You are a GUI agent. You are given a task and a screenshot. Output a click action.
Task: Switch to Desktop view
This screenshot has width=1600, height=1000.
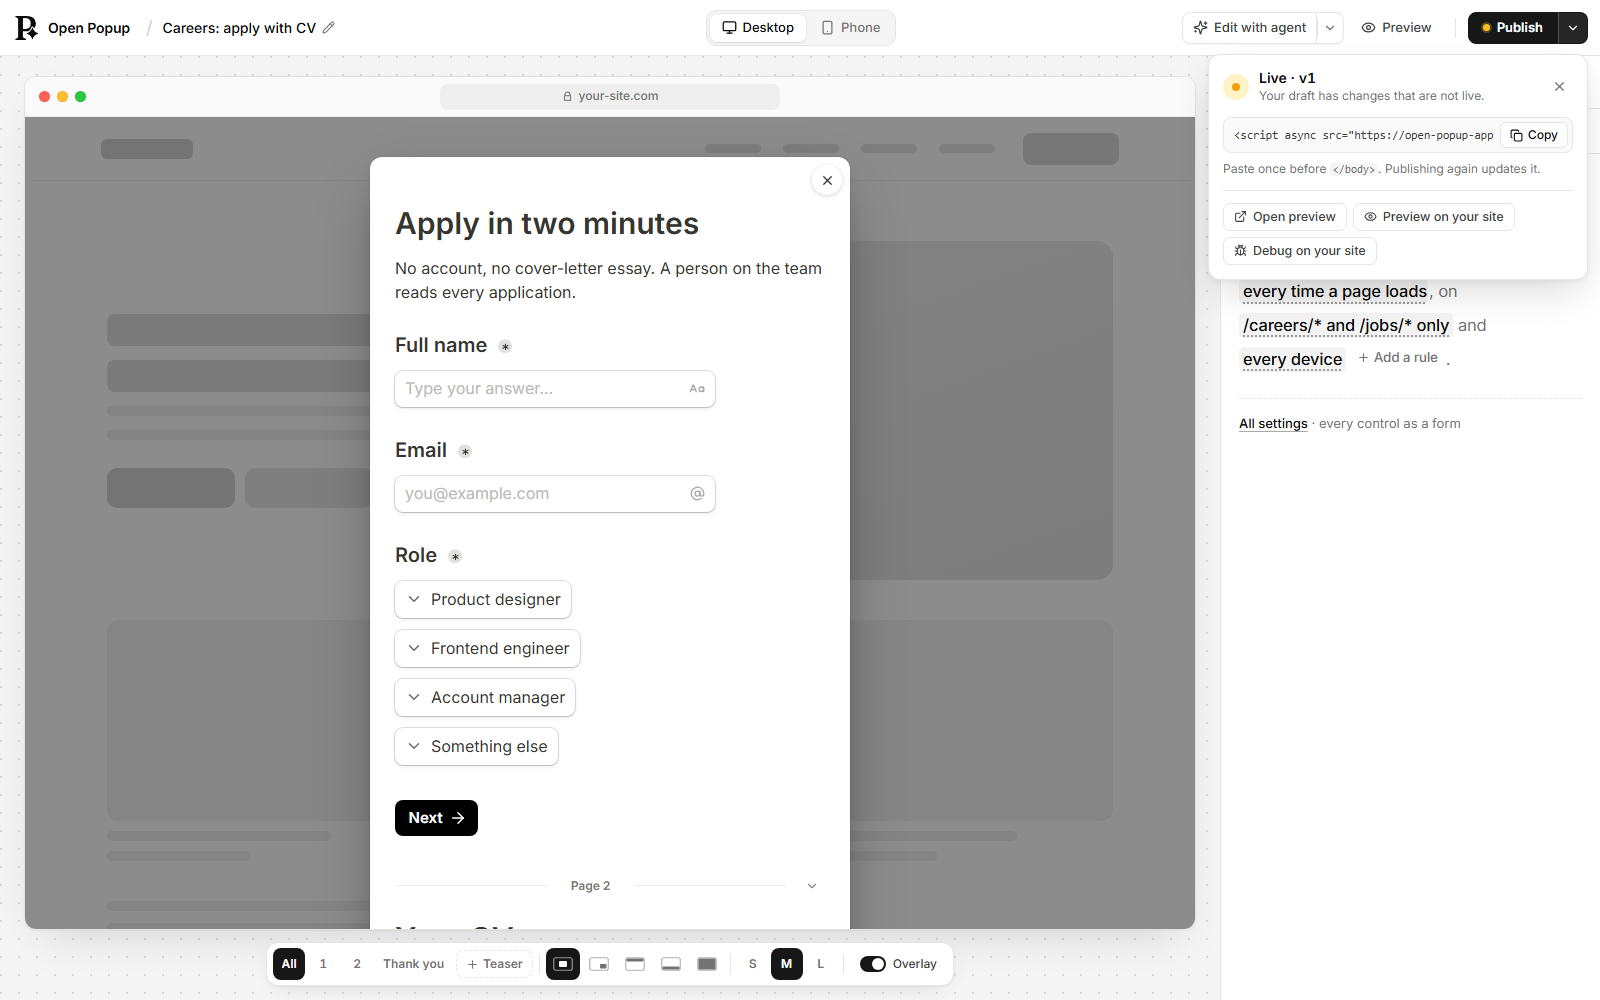click(758, 28)
